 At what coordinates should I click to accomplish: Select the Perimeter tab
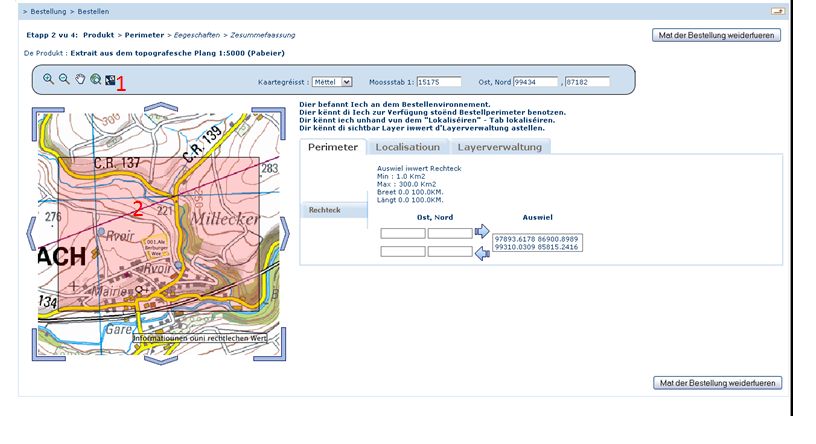pos(332,147)
